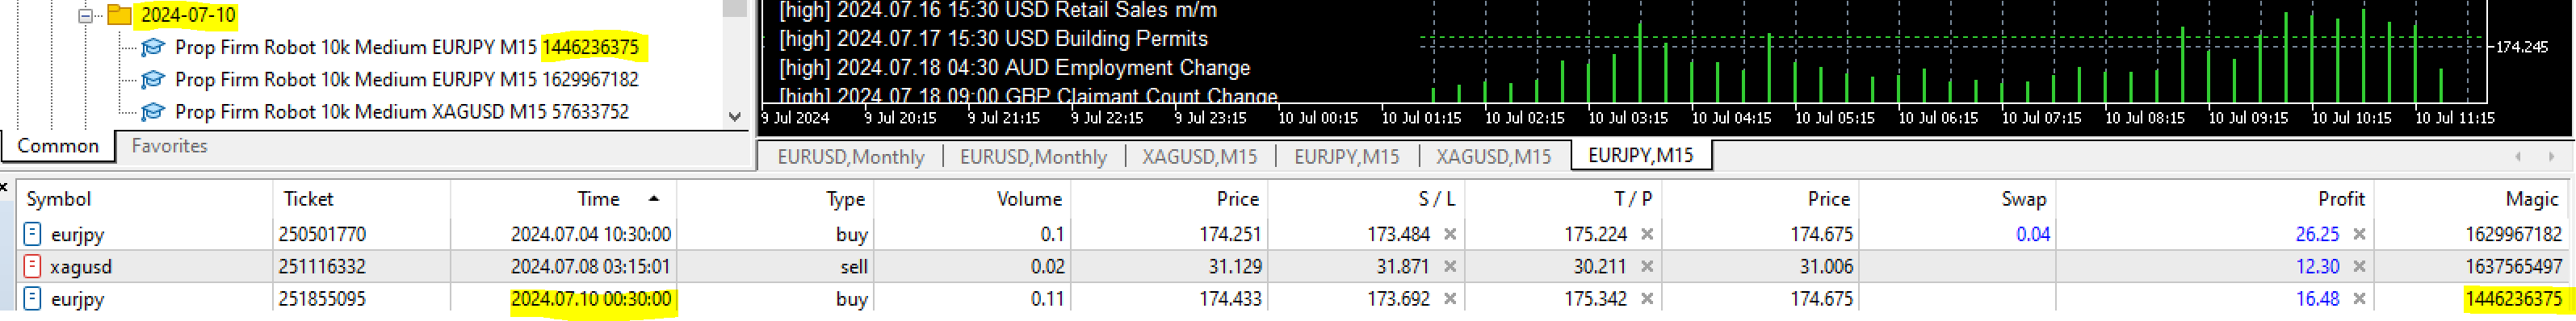The height and width of the screenshot is (321, 2576).
Task: Open the first XAGUSD,M15 chart tab
Action: point(1199,157)
